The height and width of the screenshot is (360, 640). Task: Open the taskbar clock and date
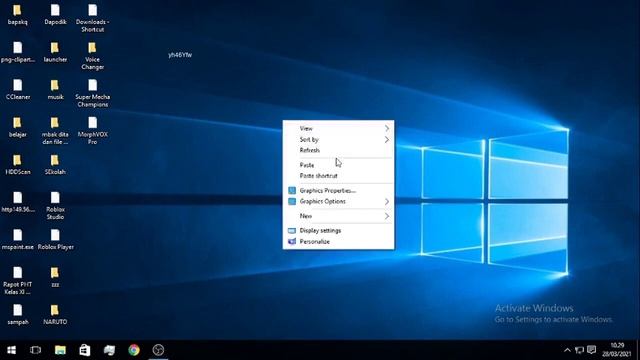tap(617, 350)
